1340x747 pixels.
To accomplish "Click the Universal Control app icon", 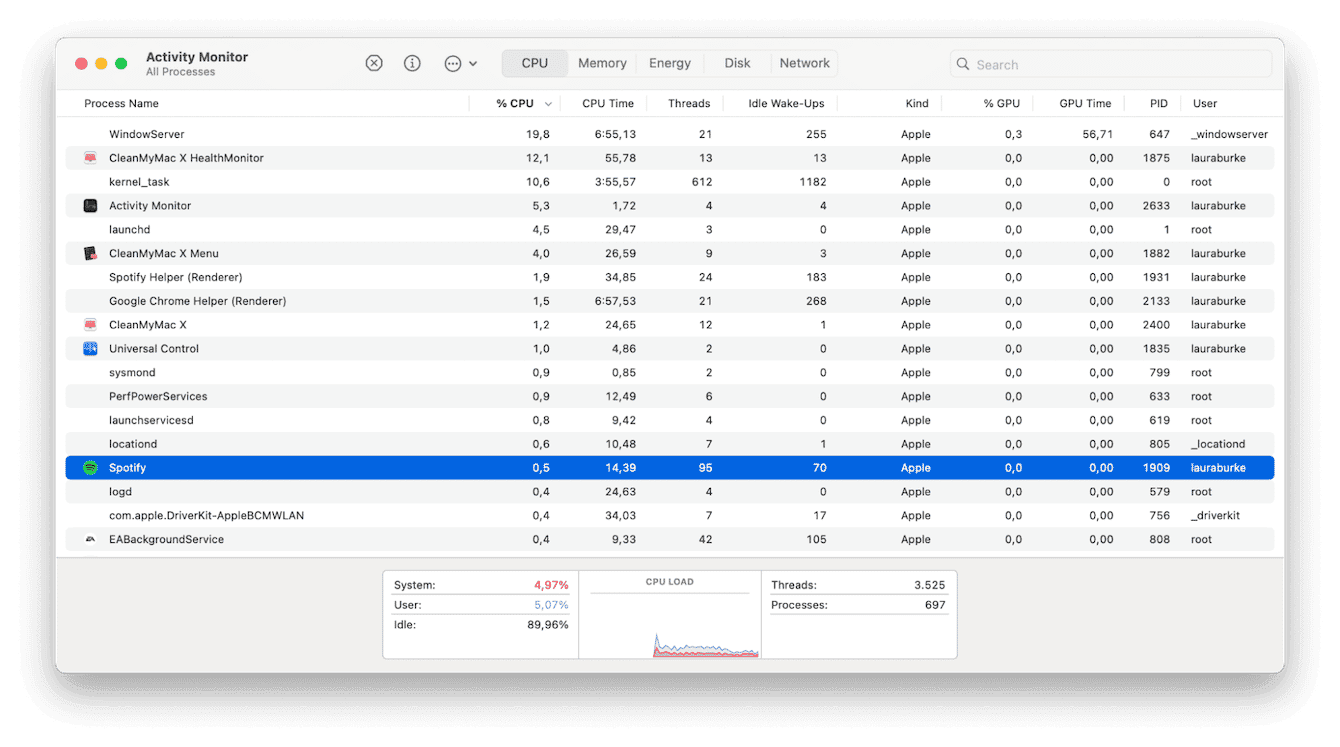I will click(x=90, y=348).
